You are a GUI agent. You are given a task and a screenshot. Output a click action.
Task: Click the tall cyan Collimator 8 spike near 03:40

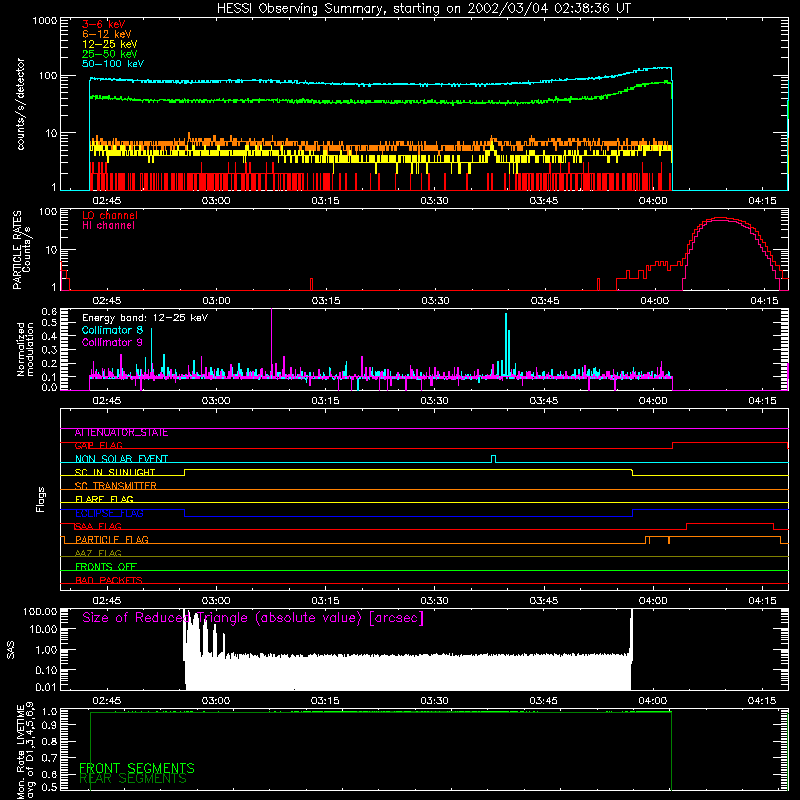pos(506,344)
